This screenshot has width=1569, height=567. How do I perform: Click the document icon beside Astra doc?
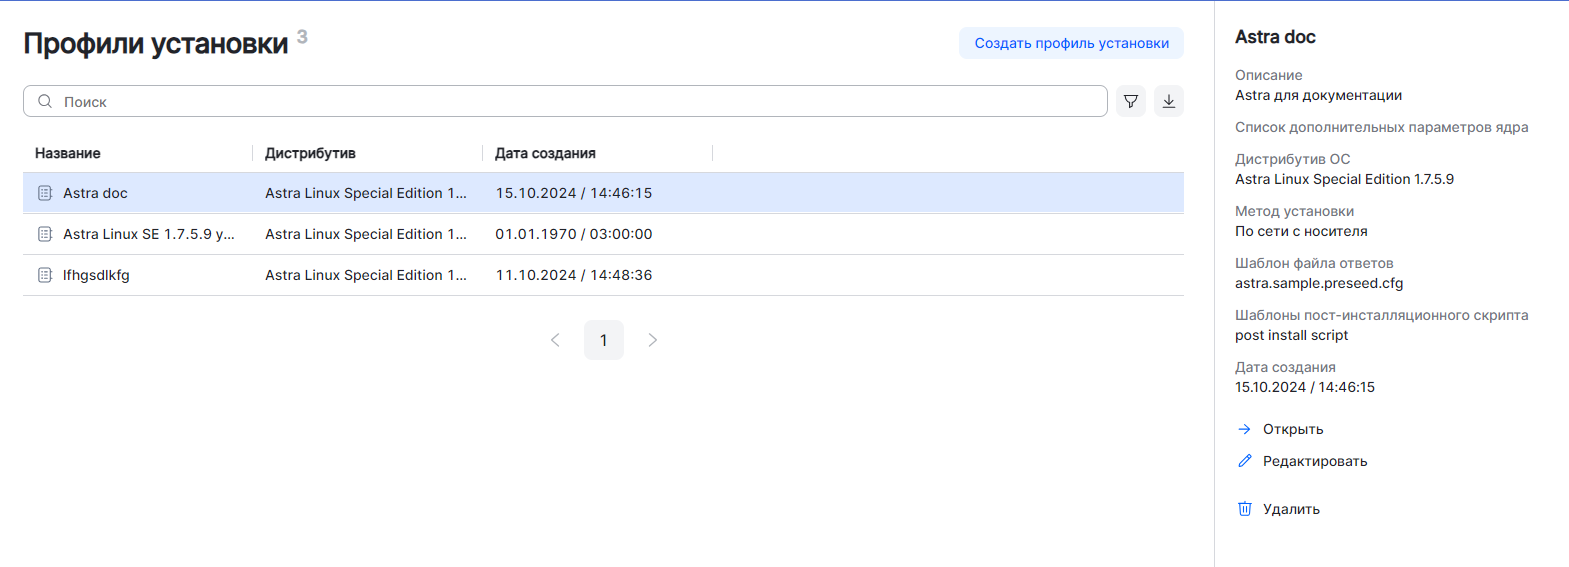45,193
